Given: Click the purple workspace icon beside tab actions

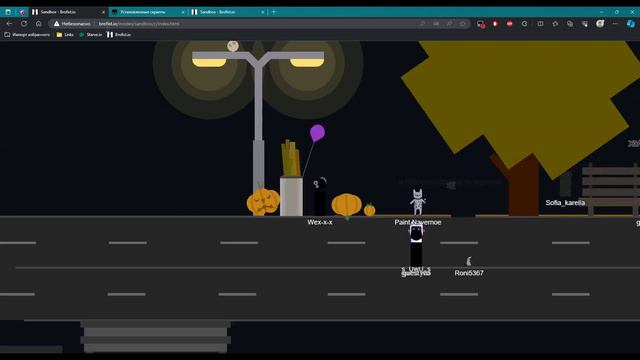Looking at the screenshot, I should pos(22,12).
